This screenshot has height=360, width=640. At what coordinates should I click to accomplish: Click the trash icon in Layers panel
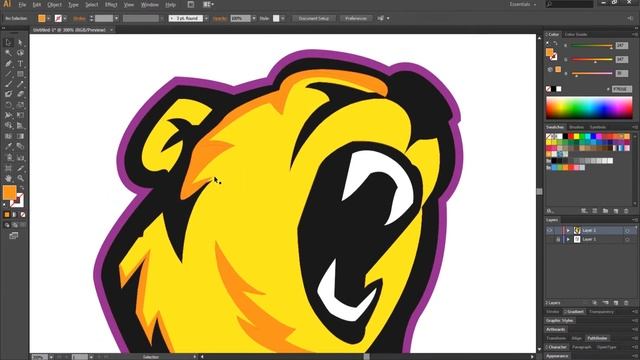click(x=626, y=303)
